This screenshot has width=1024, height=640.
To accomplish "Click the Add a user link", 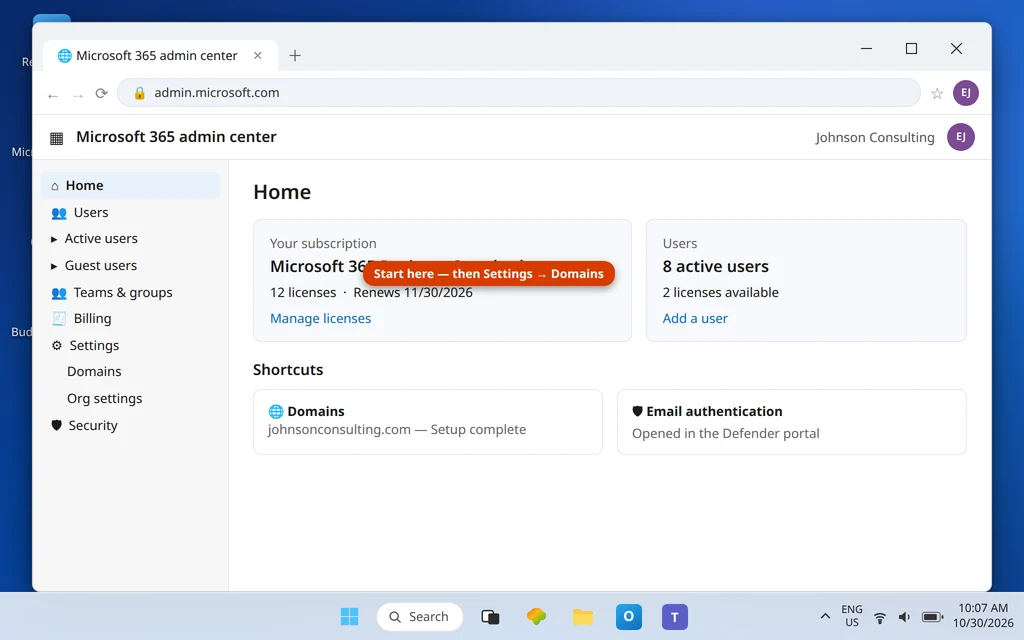I will 695,318.
